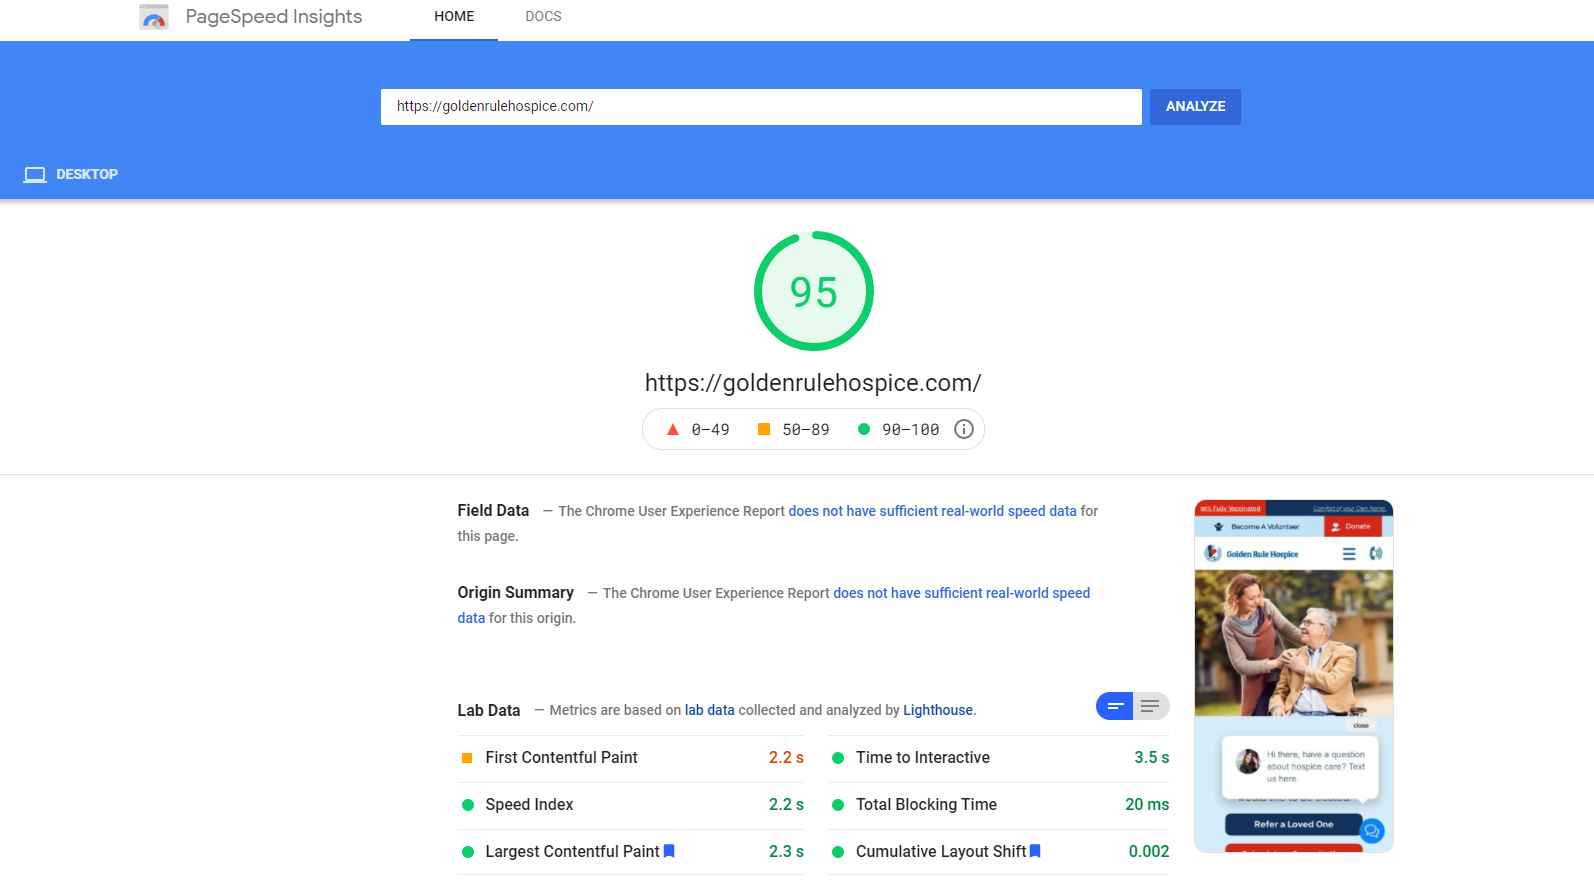Screen dimensions: 1594x885
Task: Click the PageSpeed Insights logo icon
Action: click(x=154, y=17)
